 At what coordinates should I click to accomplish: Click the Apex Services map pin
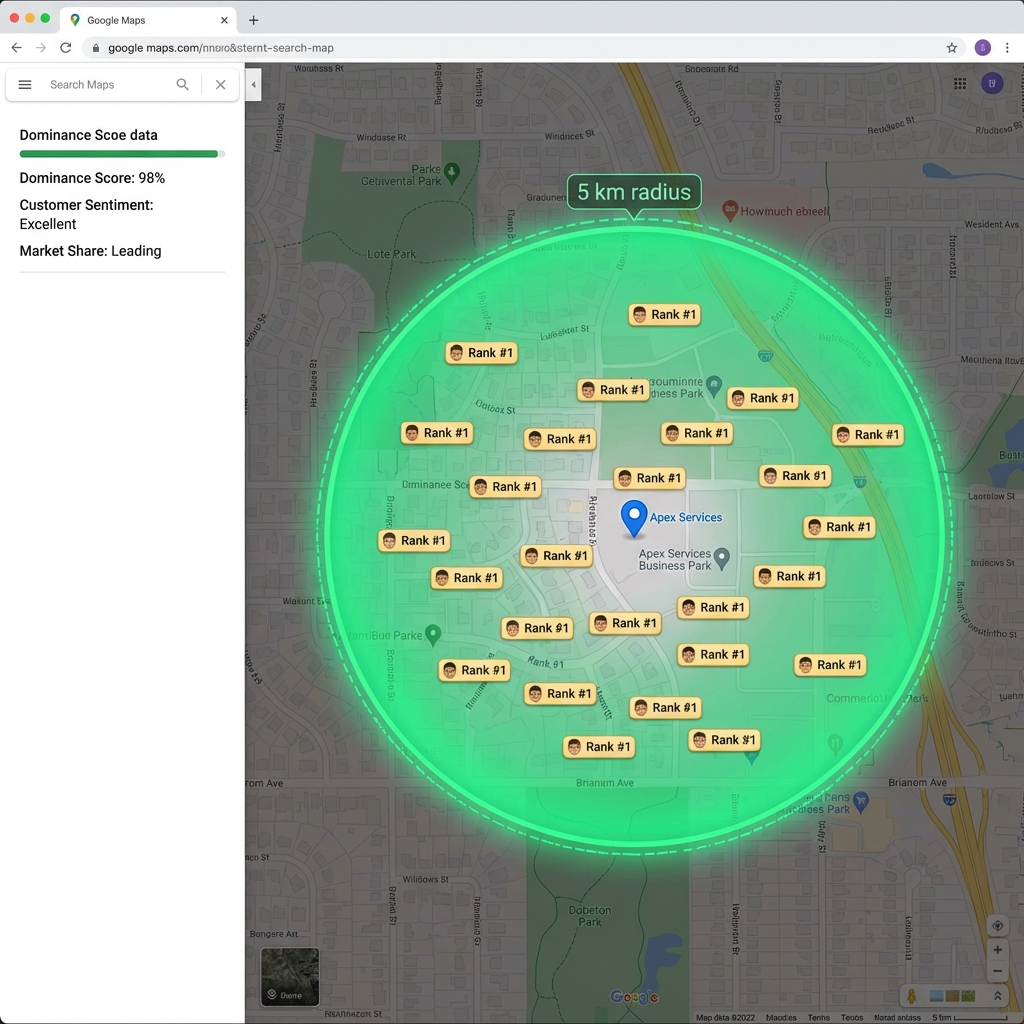pos(633,517)
